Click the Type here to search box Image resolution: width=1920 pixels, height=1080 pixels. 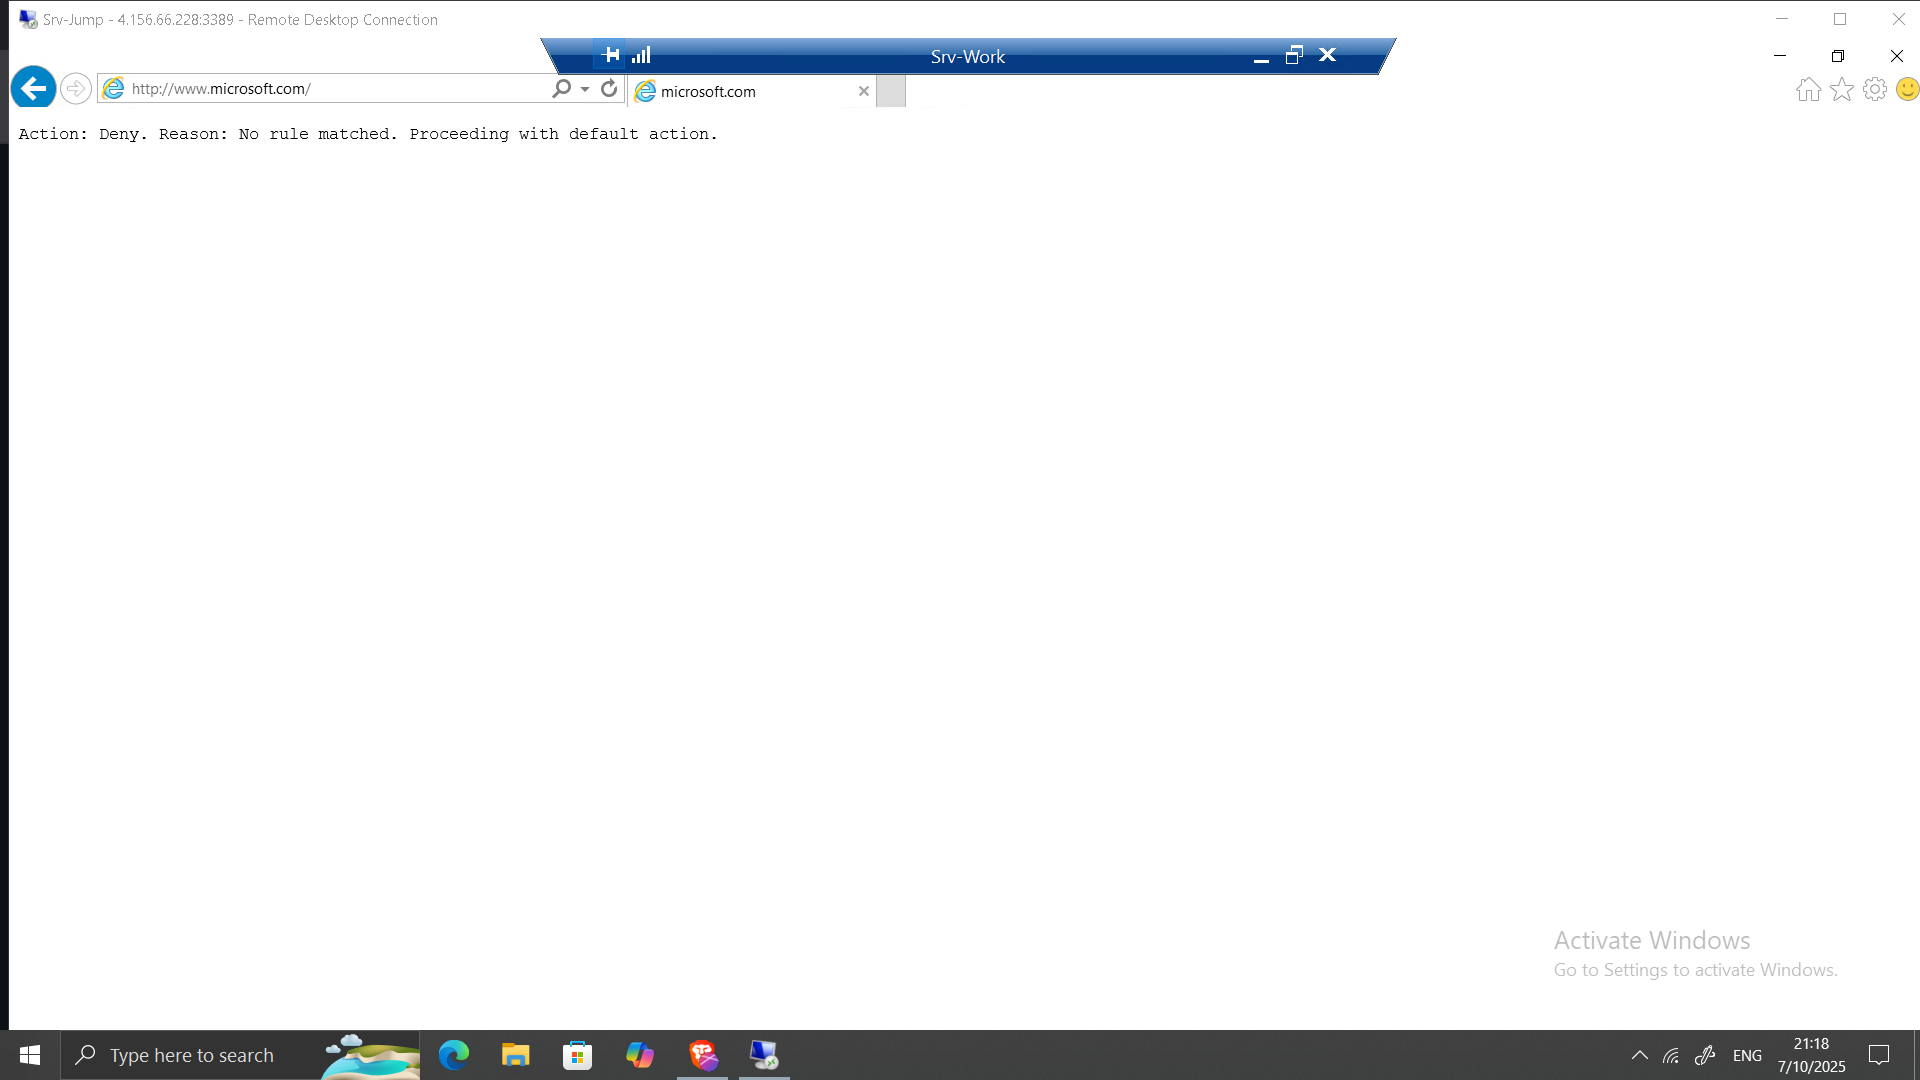click(x=192, y=1056)
